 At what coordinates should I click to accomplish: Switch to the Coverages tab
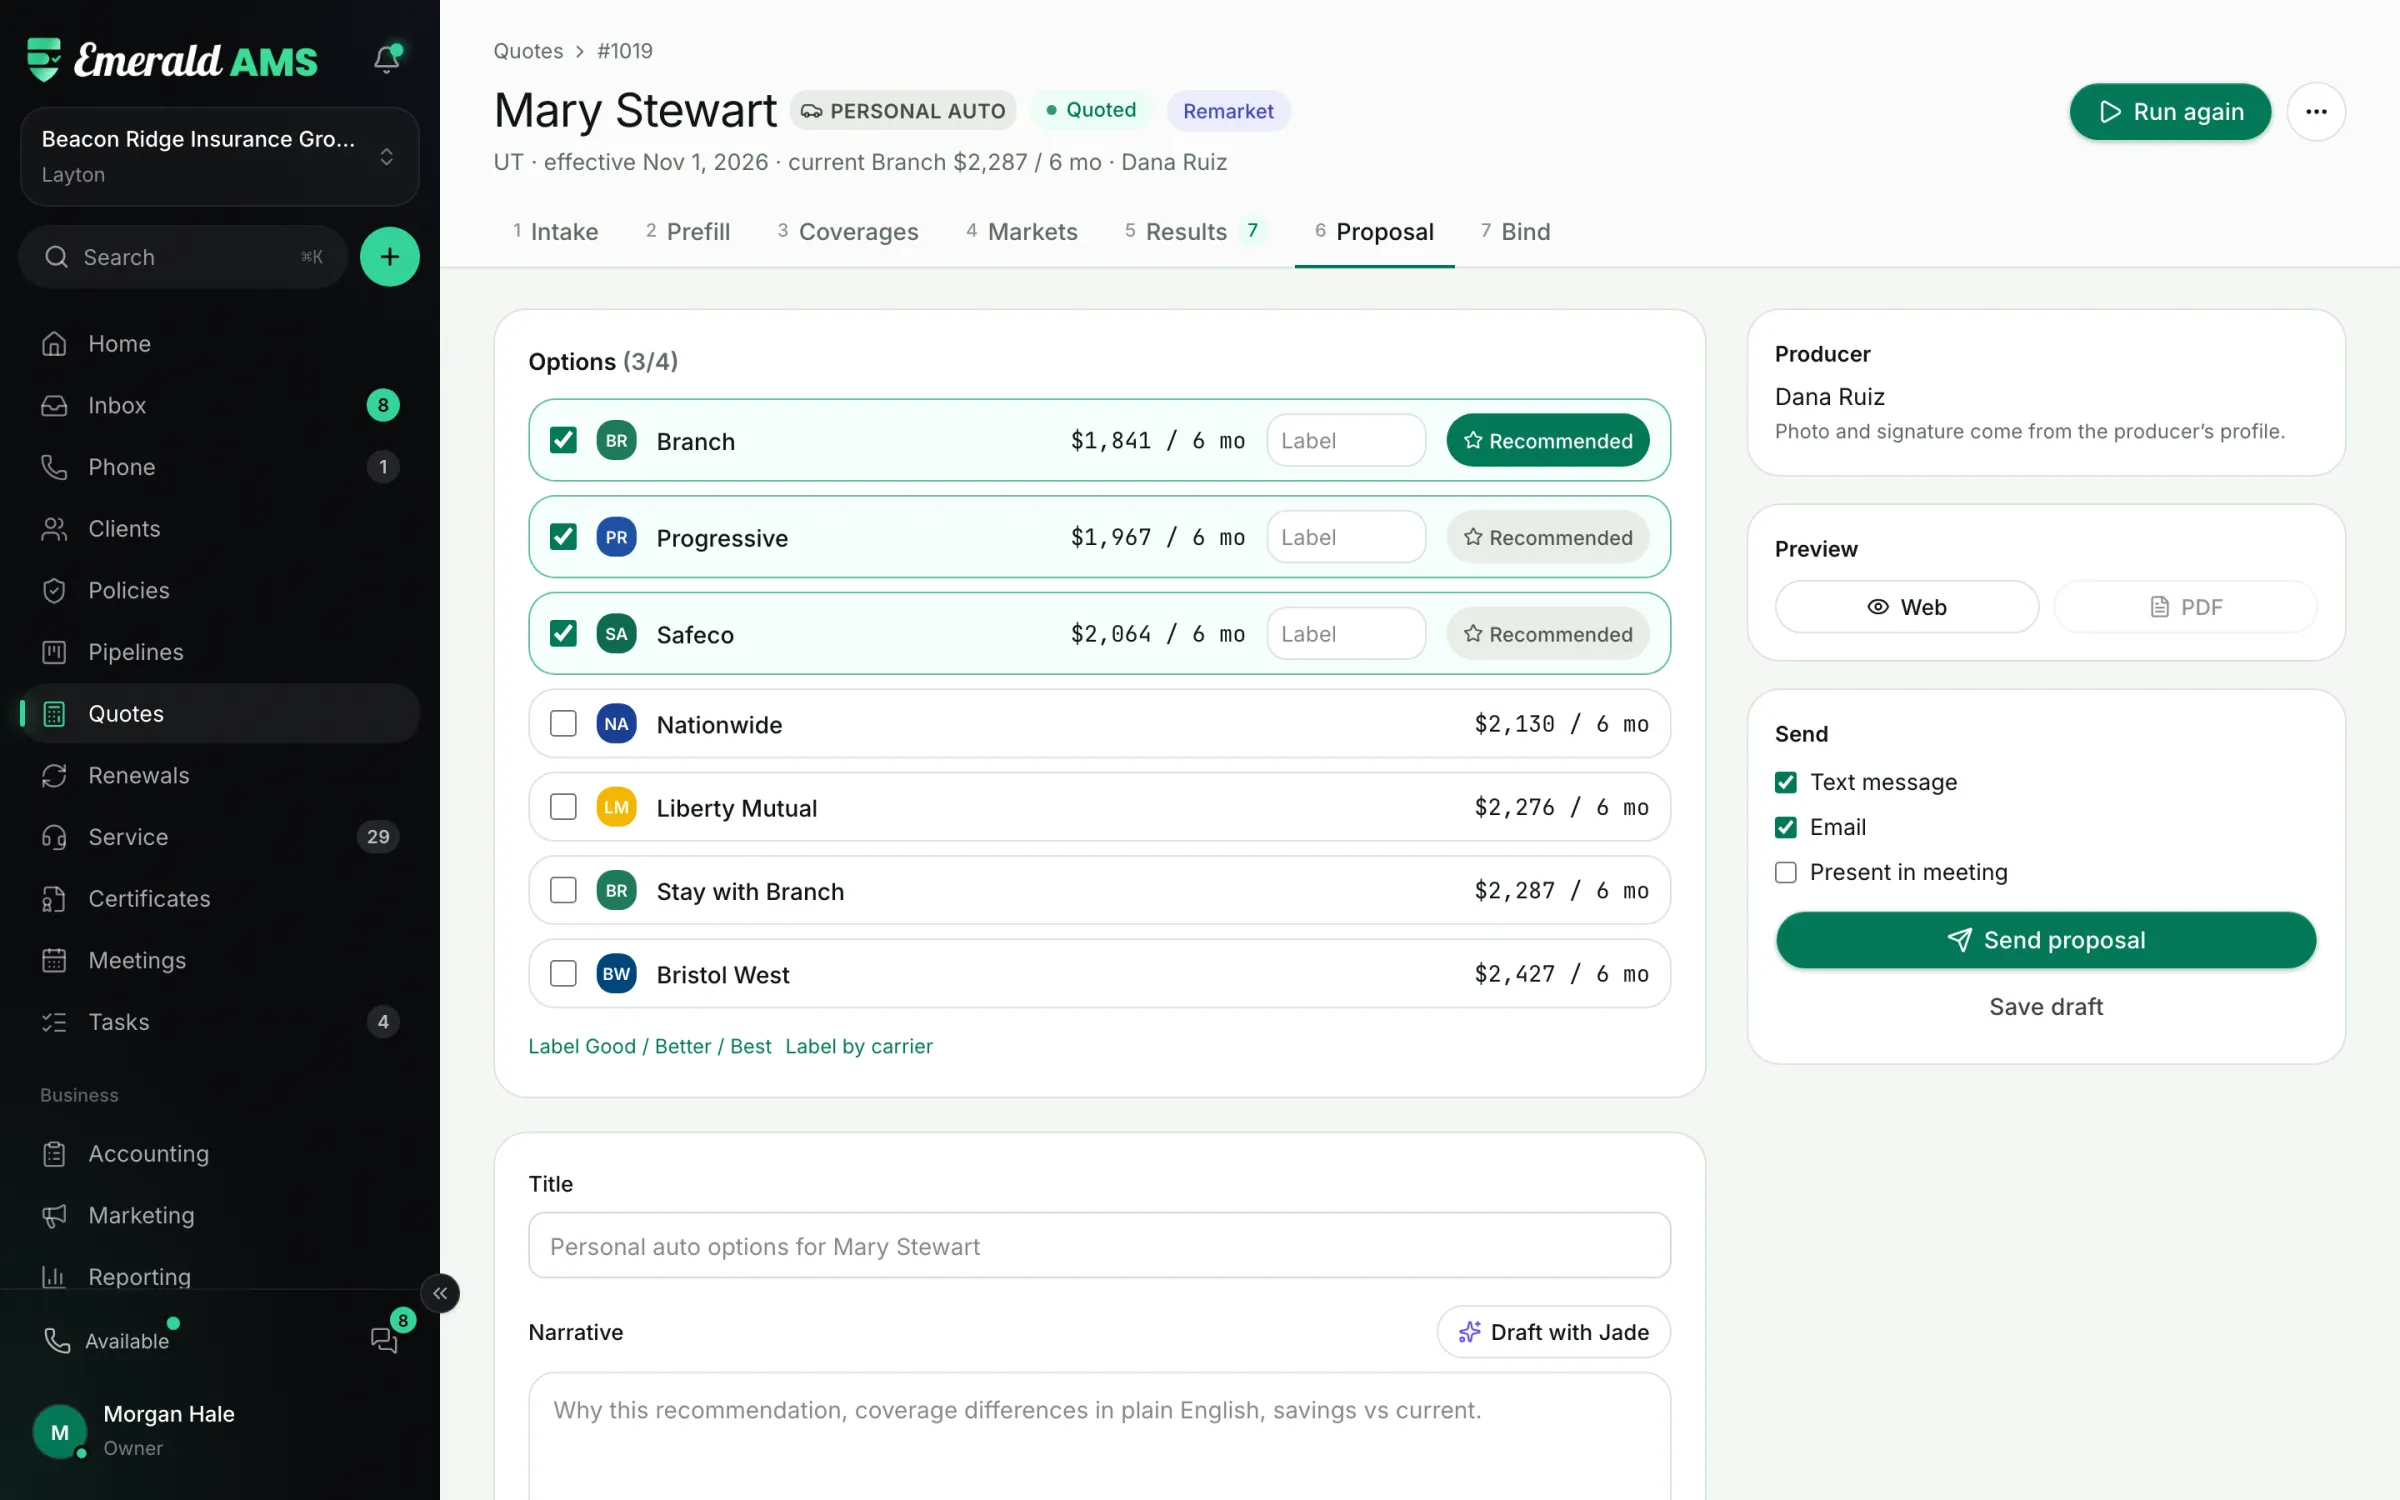click(x=847, y=232)
